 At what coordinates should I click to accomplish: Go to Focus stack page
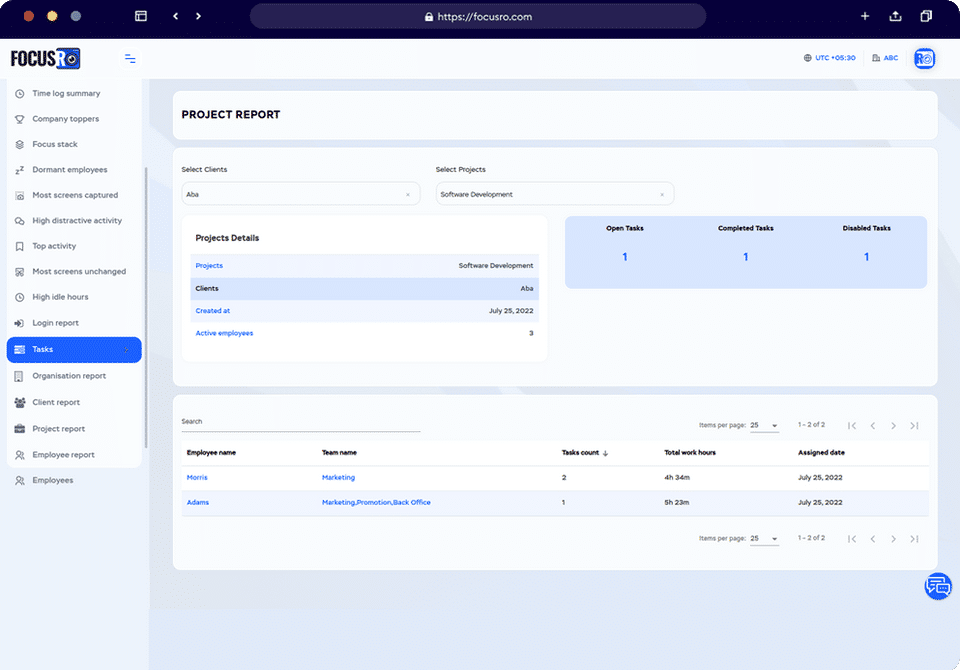(x=55, y=145)
